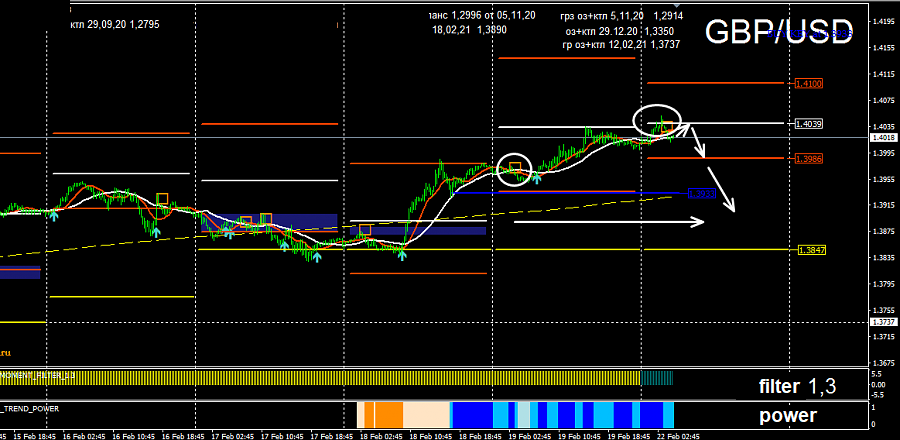900x440 pixels.
Task: Select the orange 1.4100 price level label
Action: pyautogui.click(x=809, y=84)
